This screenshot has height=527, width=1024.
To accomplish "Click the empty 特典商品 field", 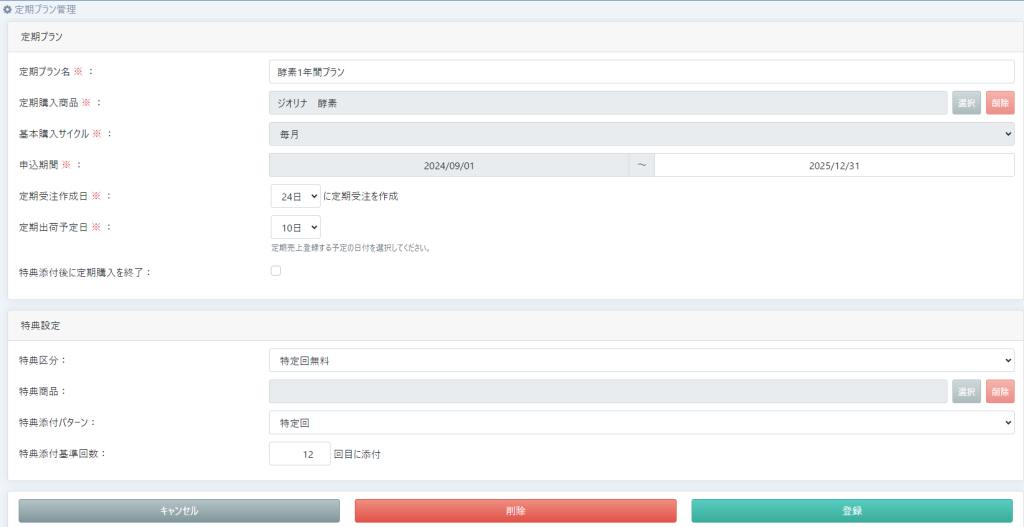I will coord(608,391).
